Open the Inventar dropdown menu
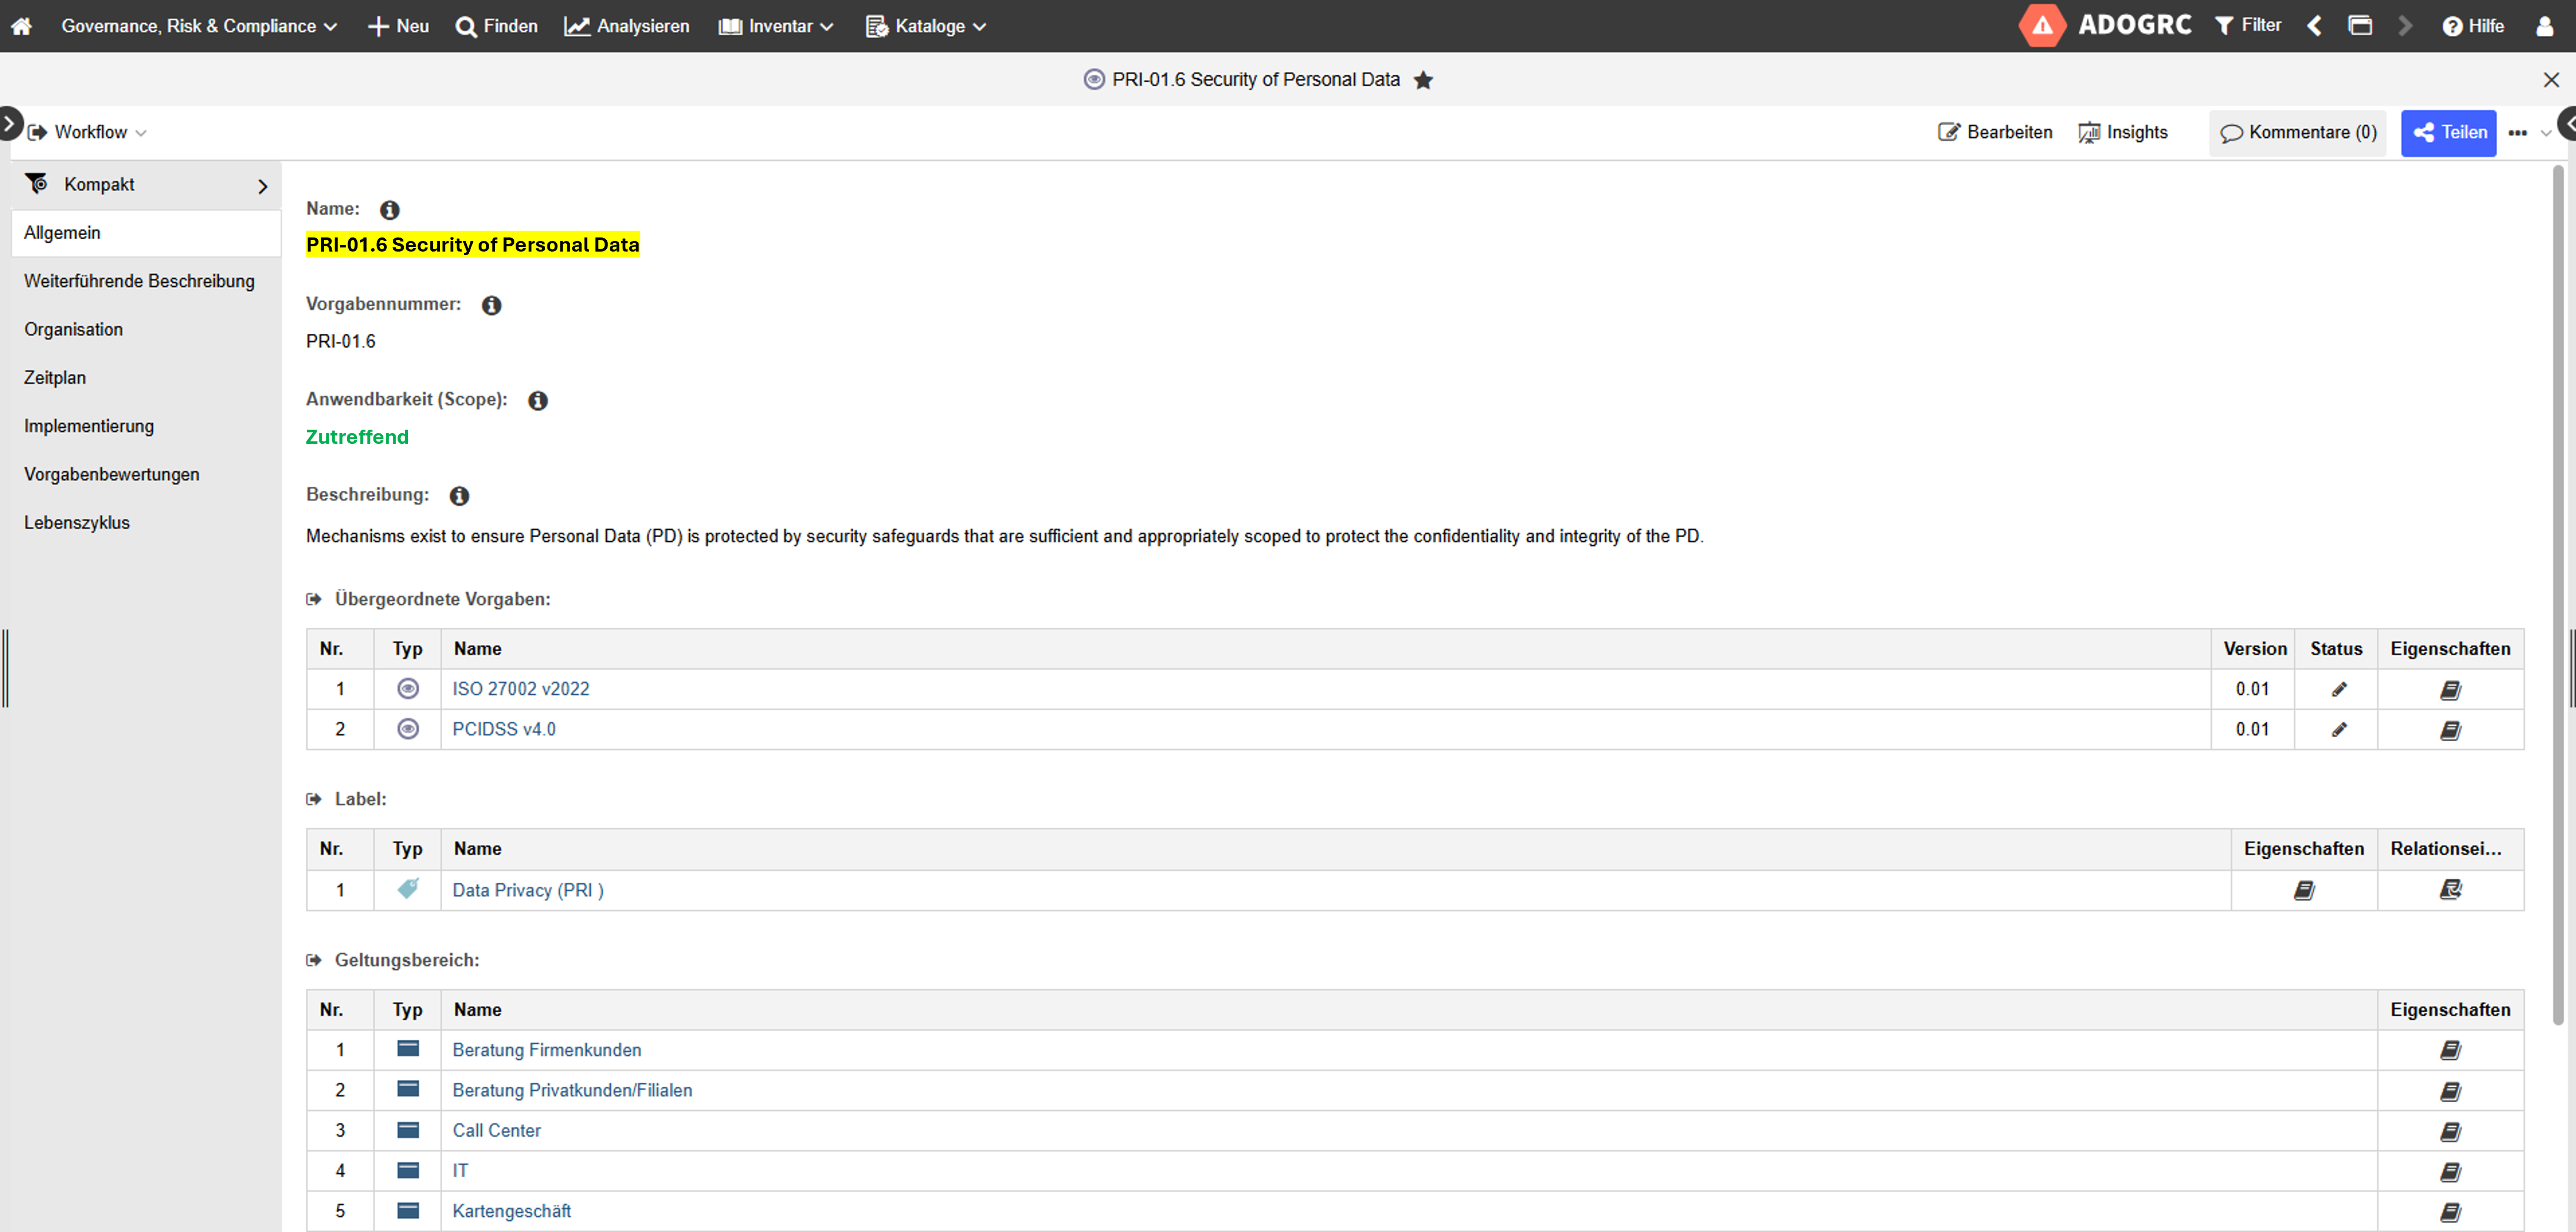Viewport: 2576px width, 1232px height. pos(776,26)
